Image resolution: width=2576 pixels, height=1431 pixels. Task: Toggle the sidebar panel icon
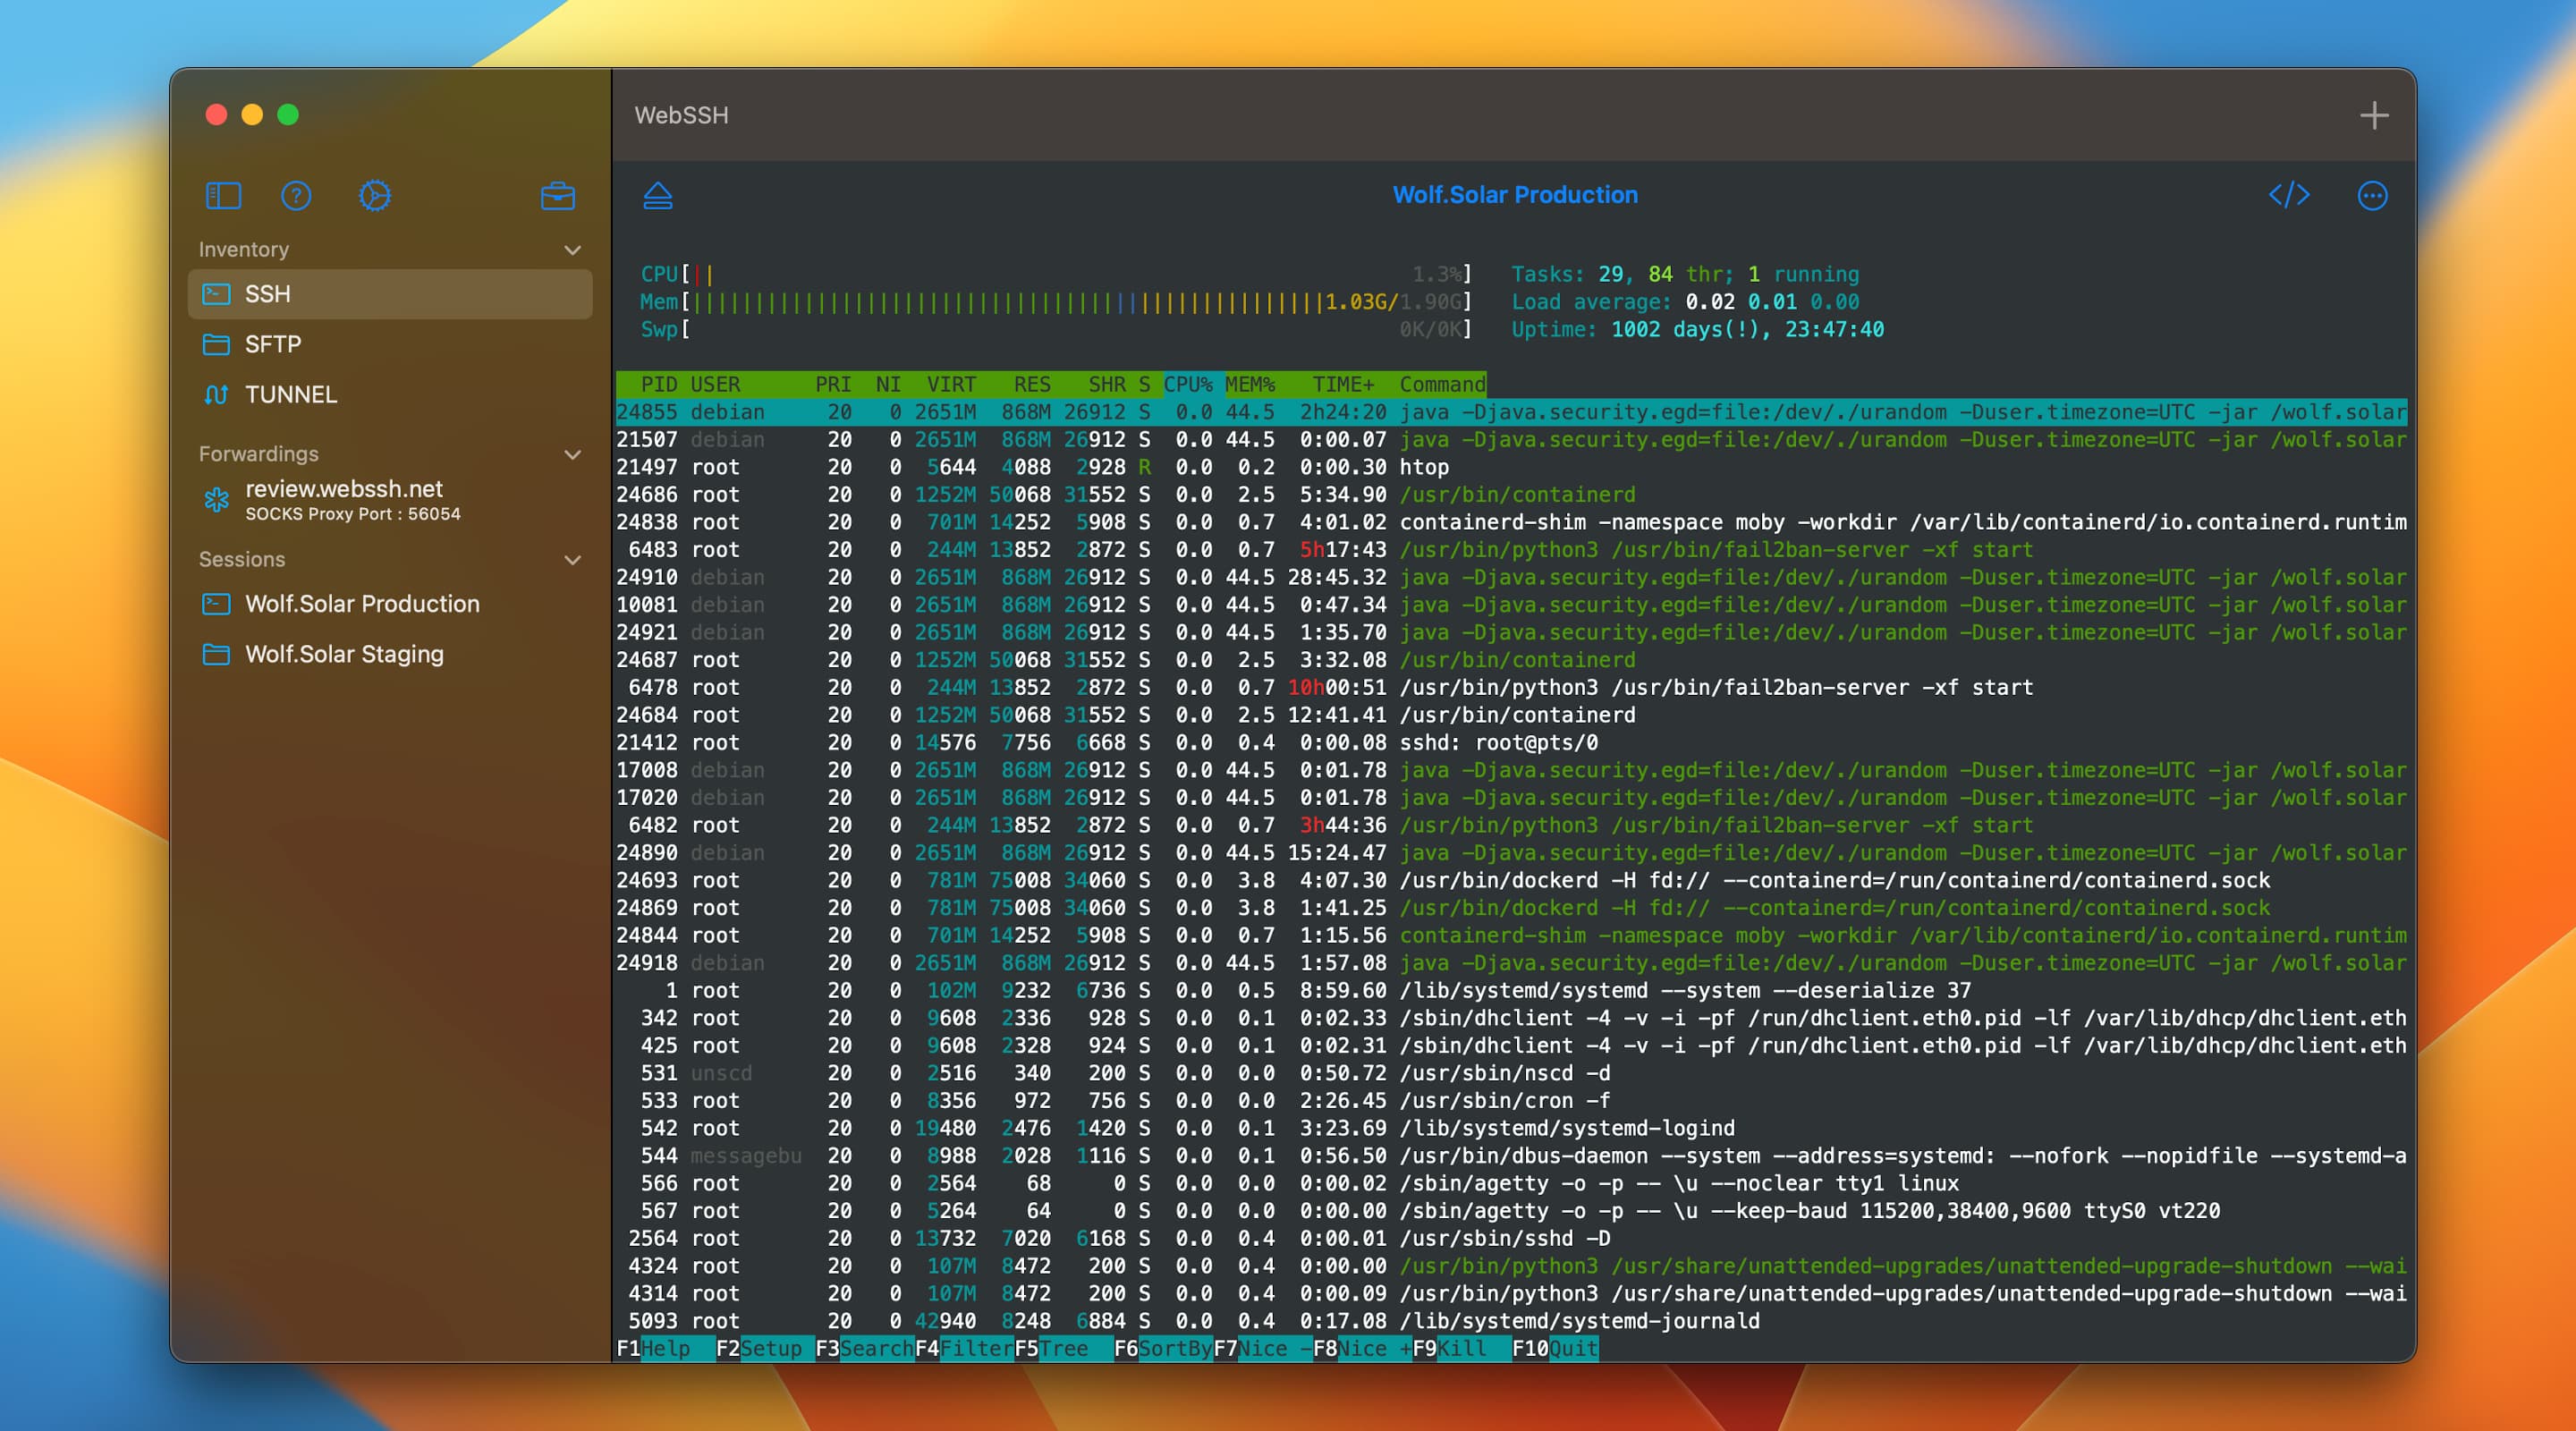(x=223, y=195)
